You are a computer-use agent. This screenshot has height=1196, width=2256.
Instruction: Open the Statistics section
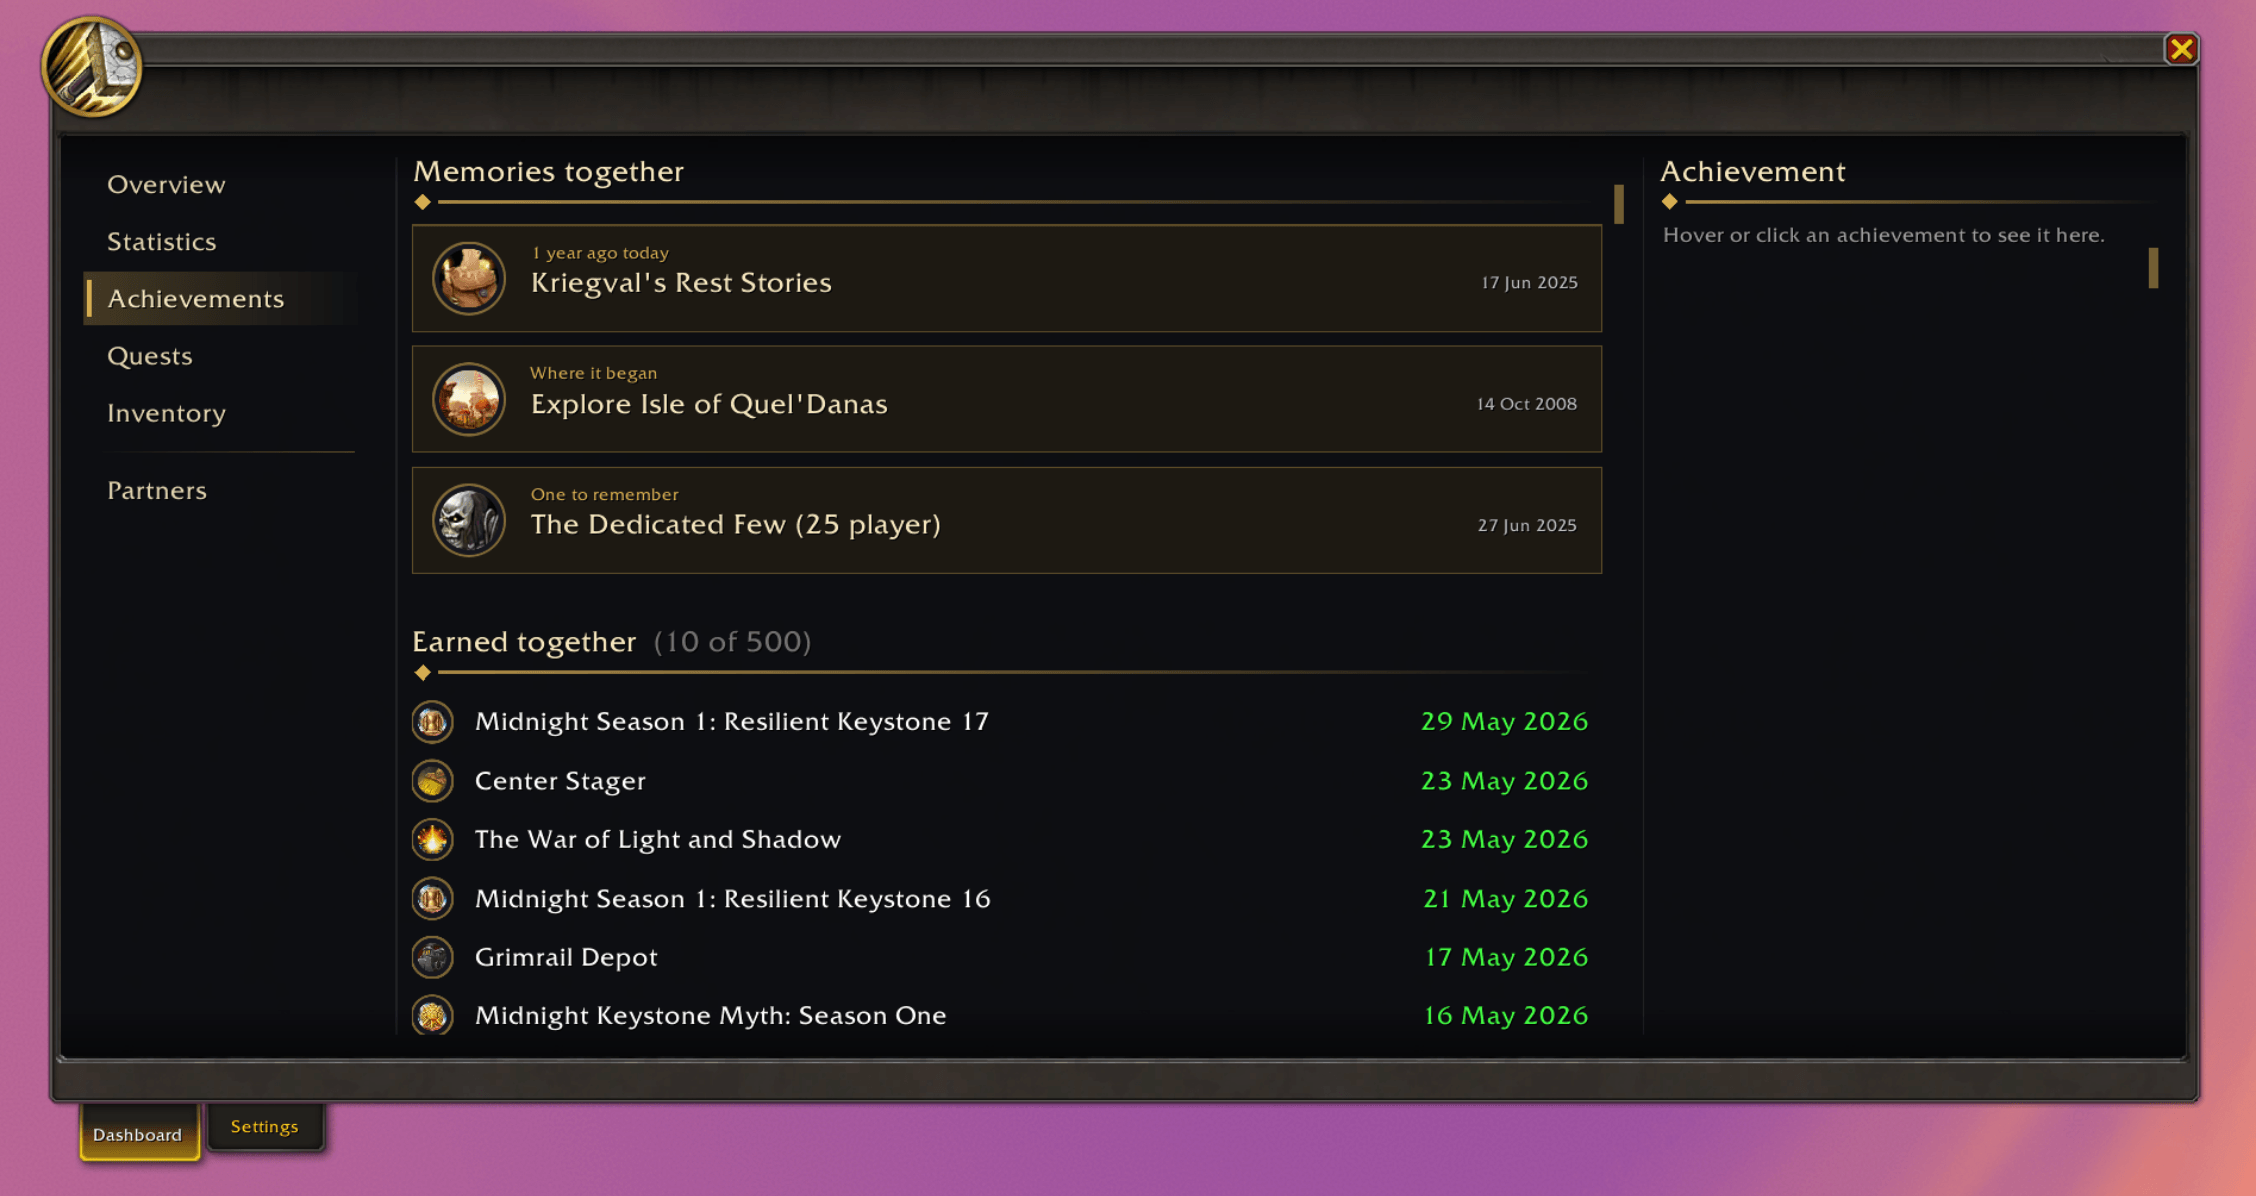(x=161, y=242)
